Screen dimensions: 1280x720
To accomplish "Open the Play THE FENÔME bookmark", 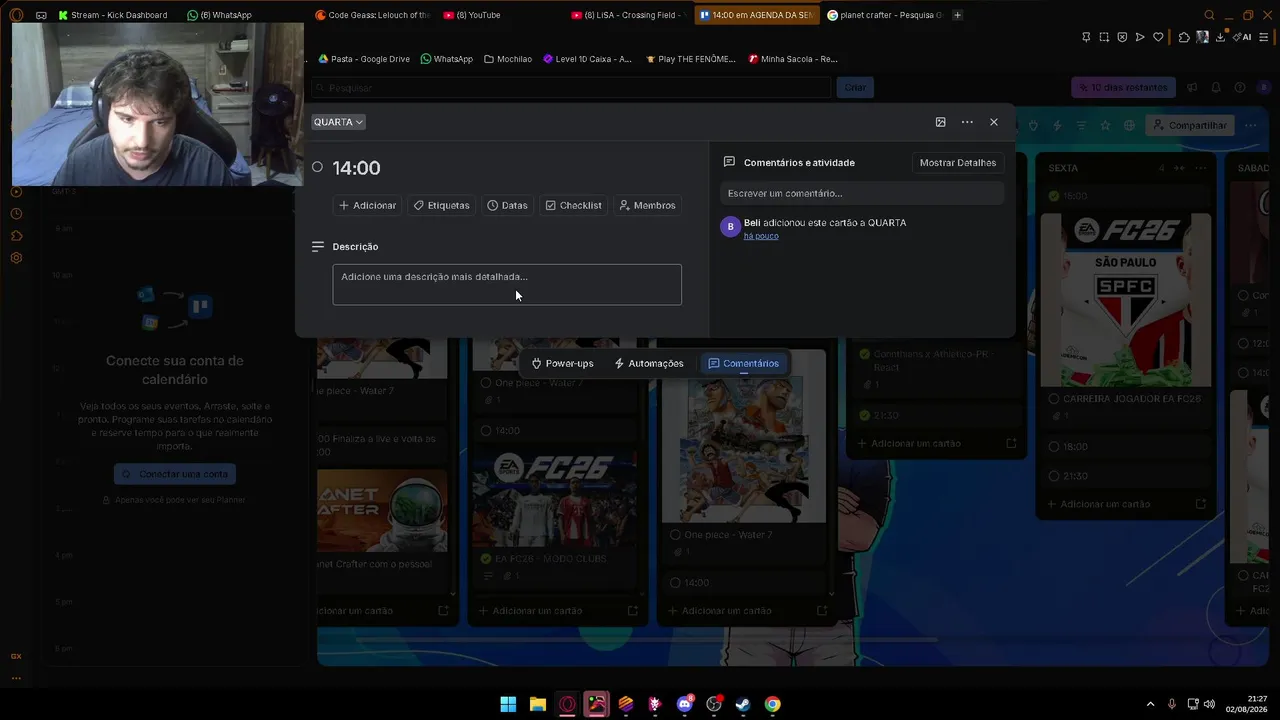I will [x=690, y=59].
